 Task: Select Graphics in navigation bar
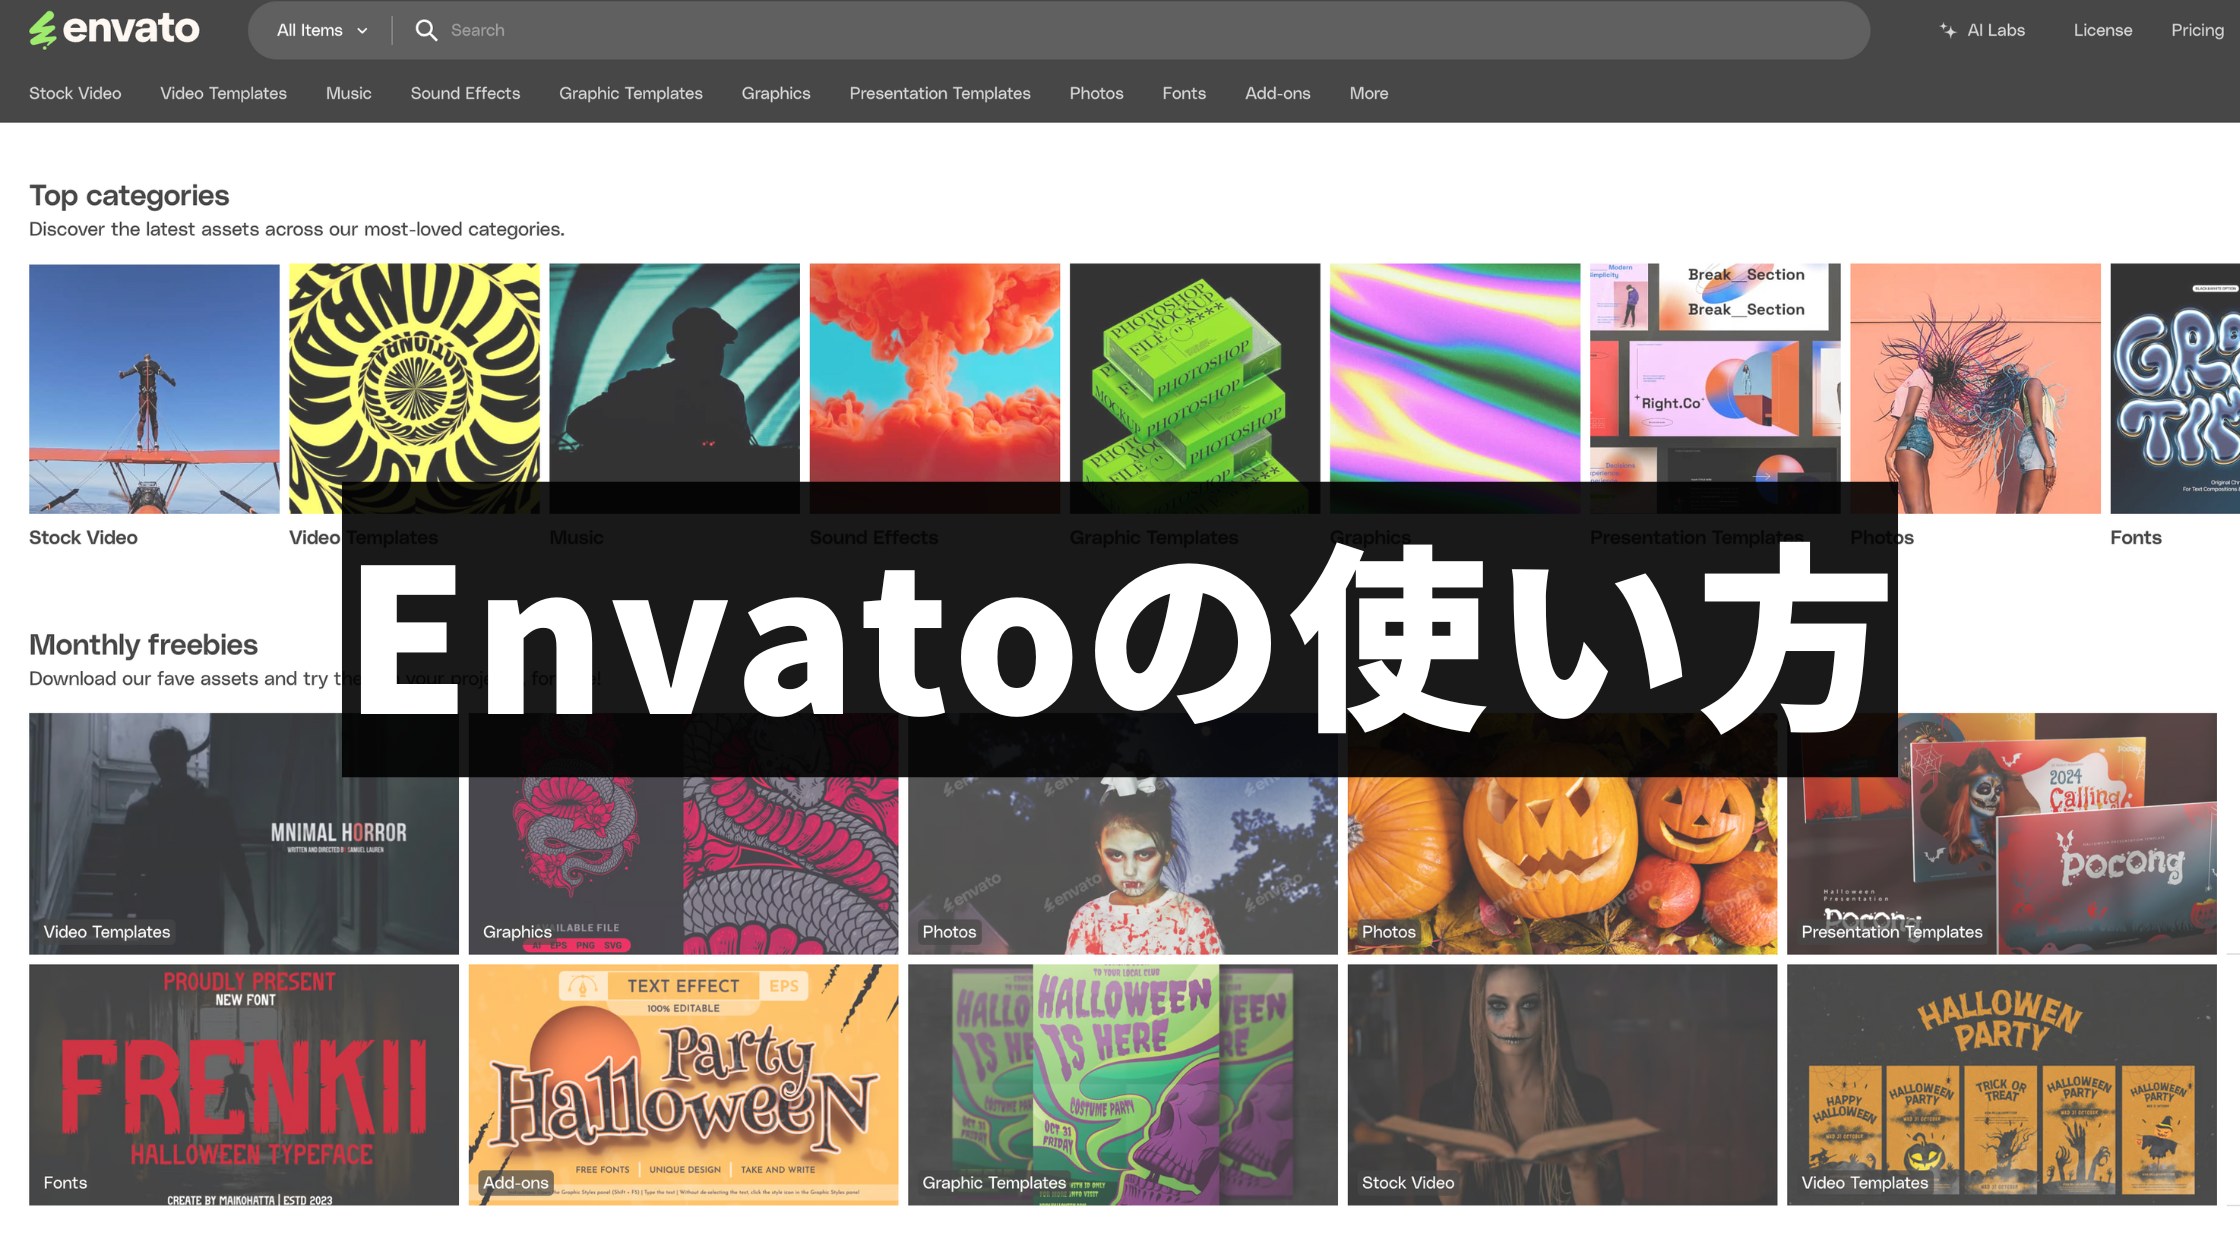point(776,93)
